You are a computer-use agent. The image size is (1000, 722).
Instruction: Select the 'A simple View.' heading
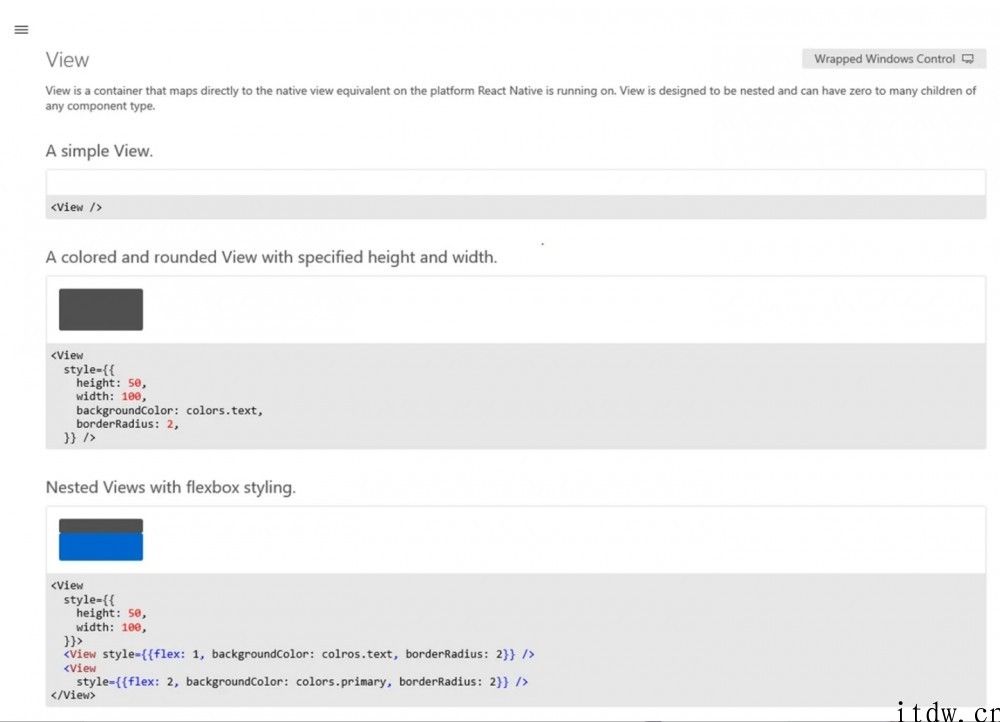click(99, 151)
